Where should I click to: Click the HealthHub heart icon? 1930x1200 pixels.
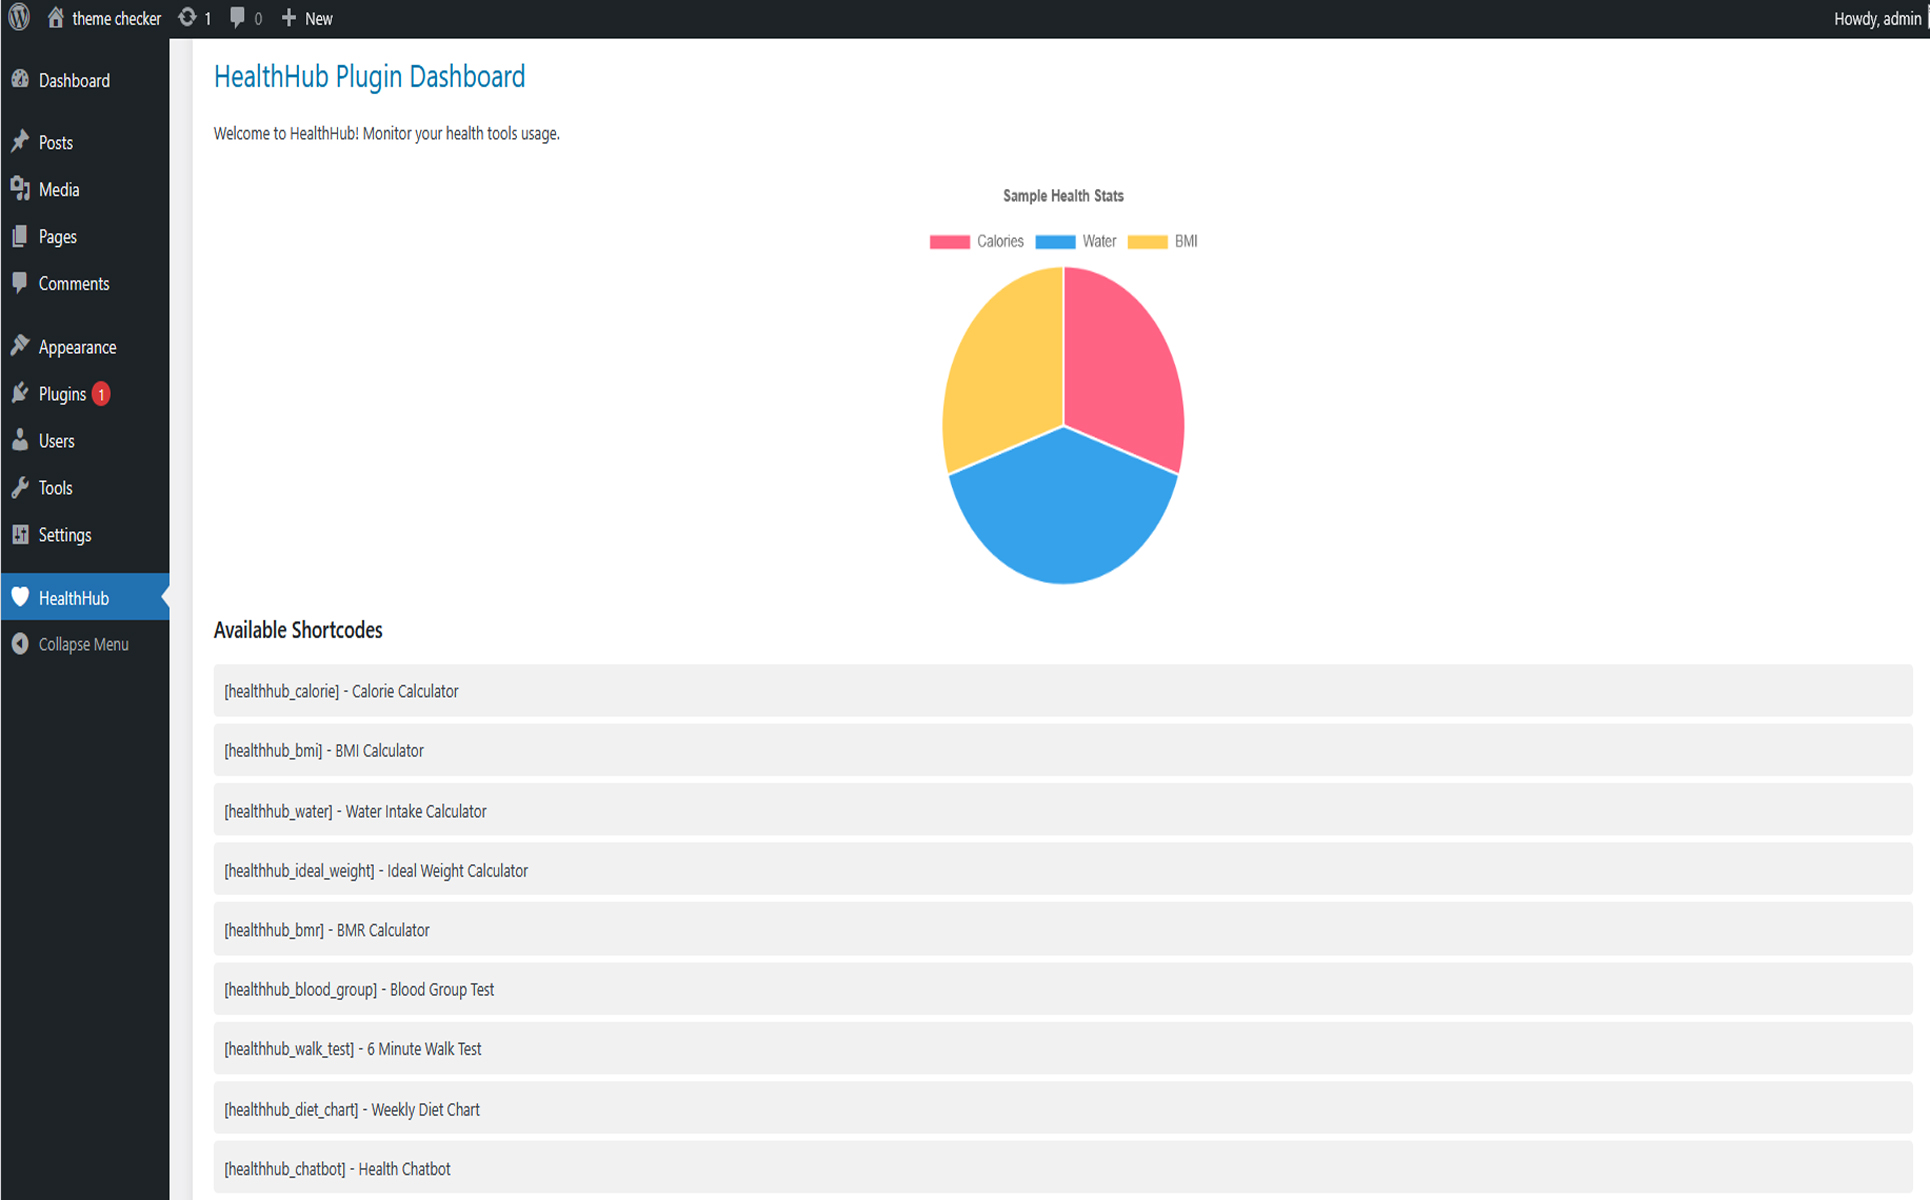click(x=20, y=597)
